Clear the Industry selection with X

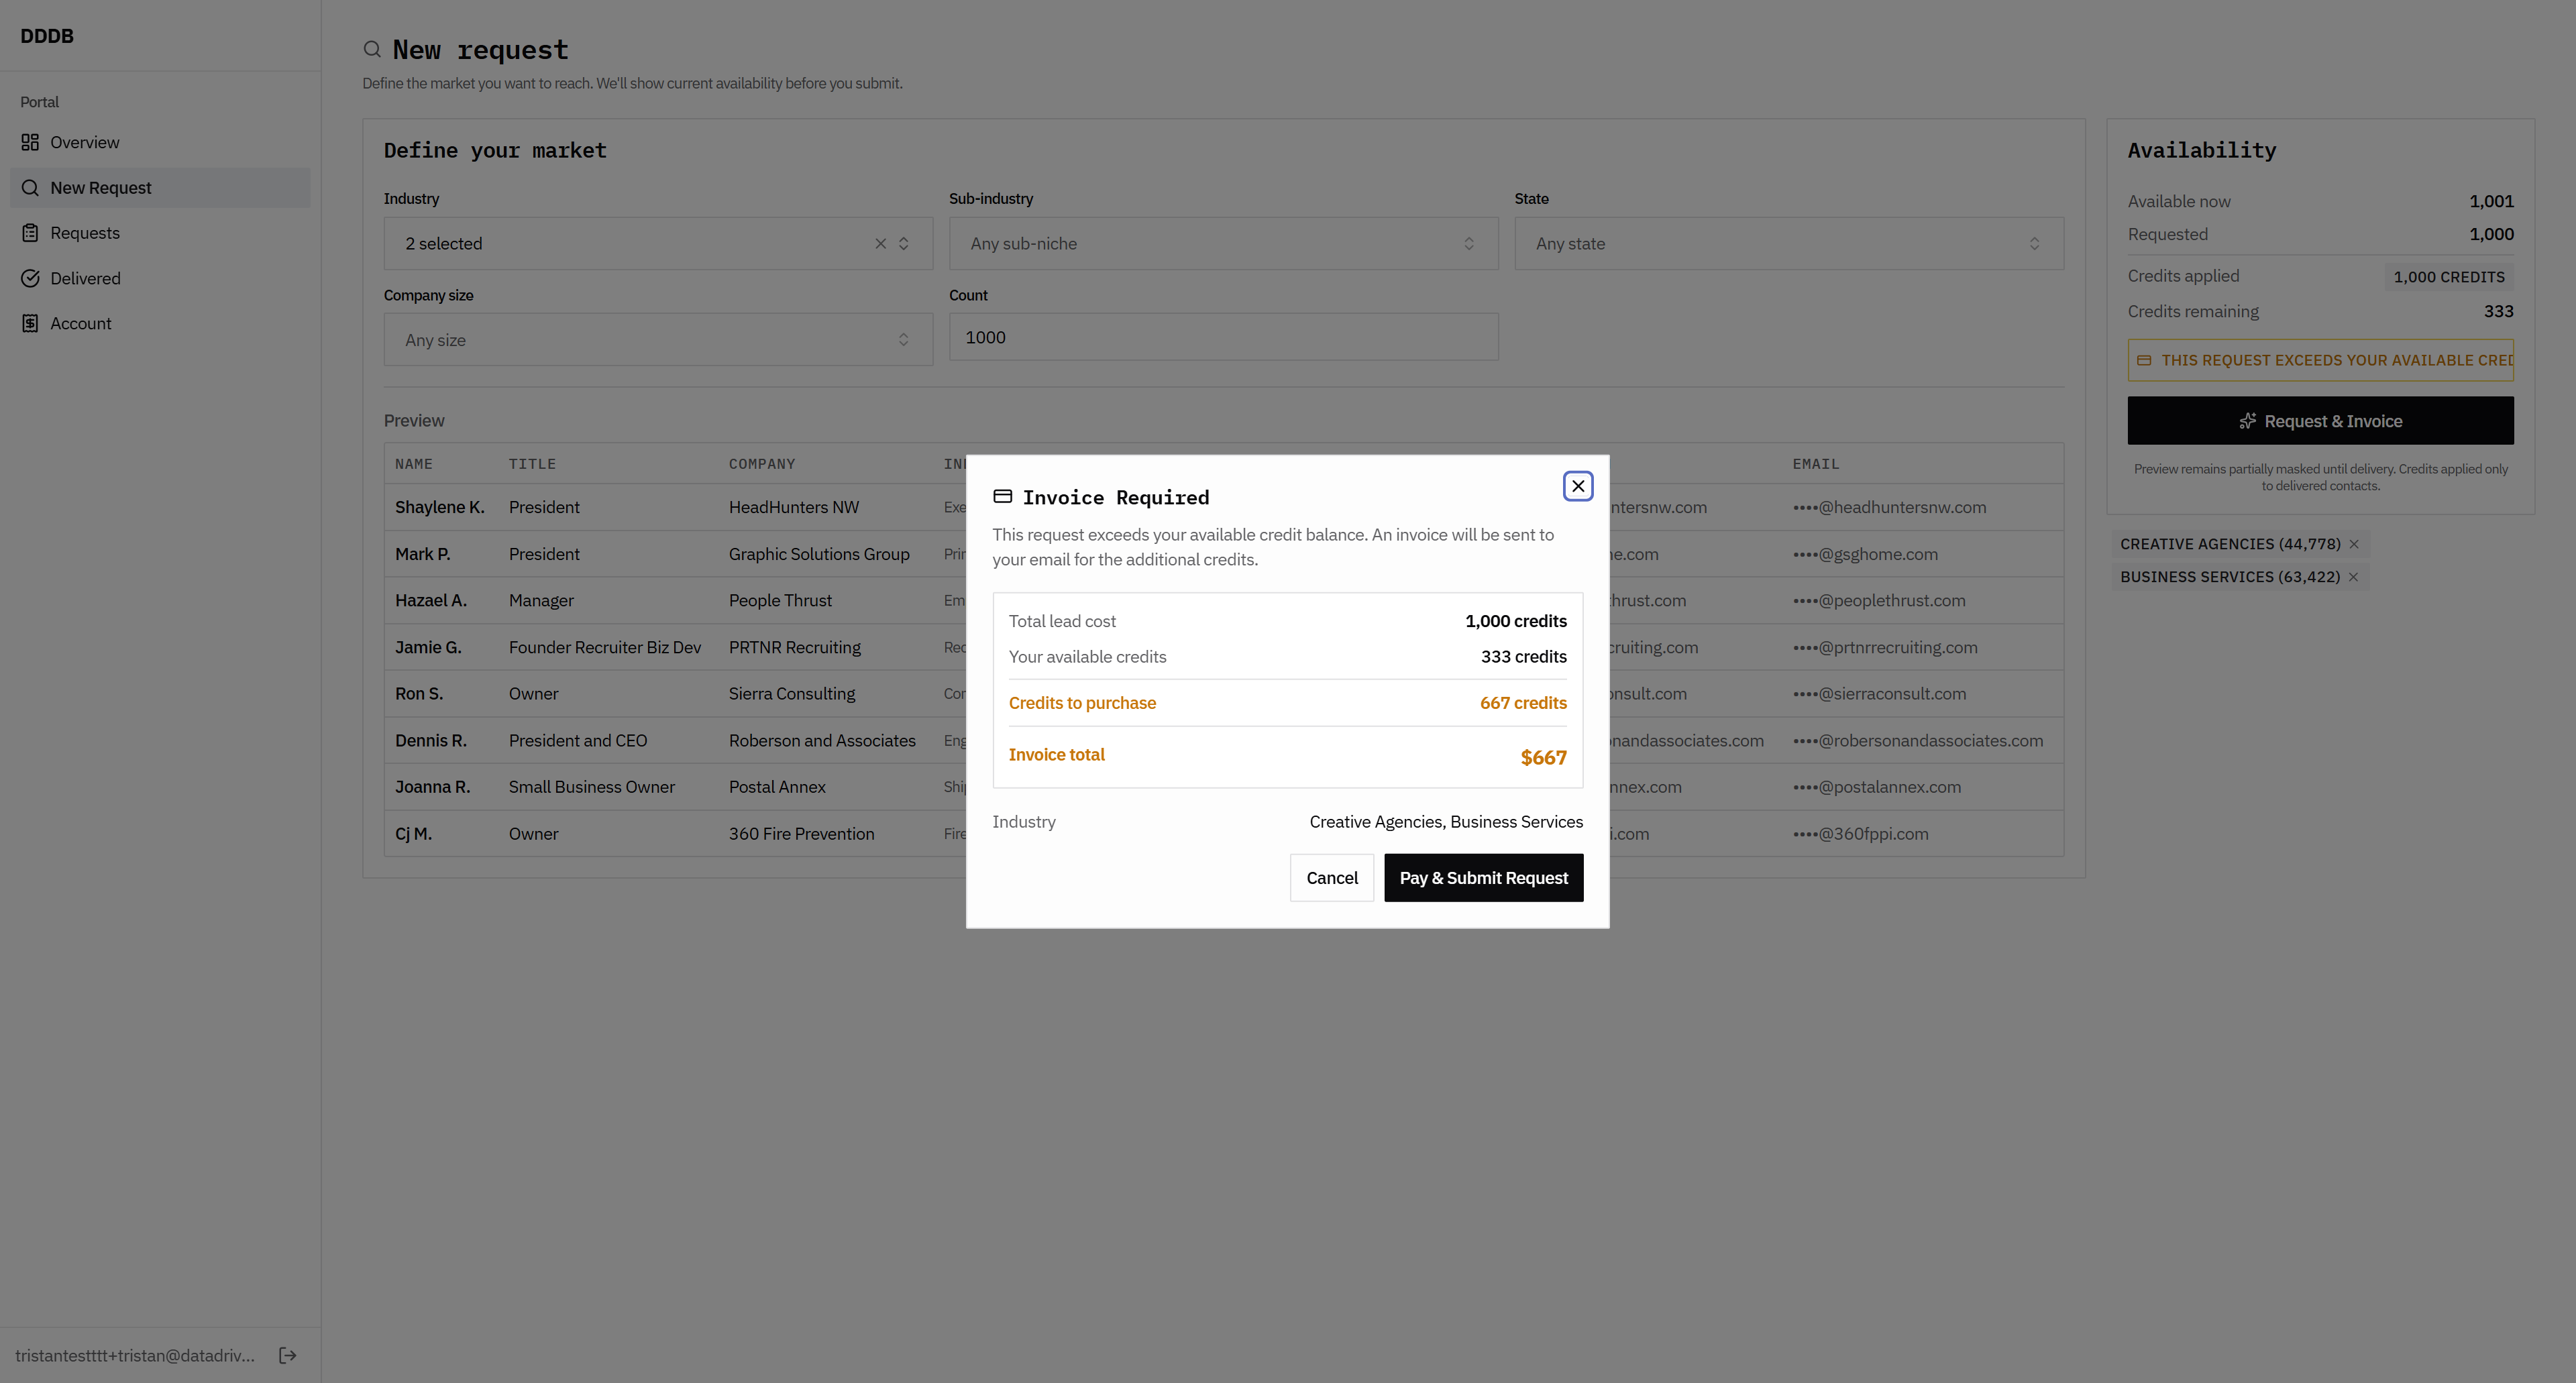tap(880, 243)
